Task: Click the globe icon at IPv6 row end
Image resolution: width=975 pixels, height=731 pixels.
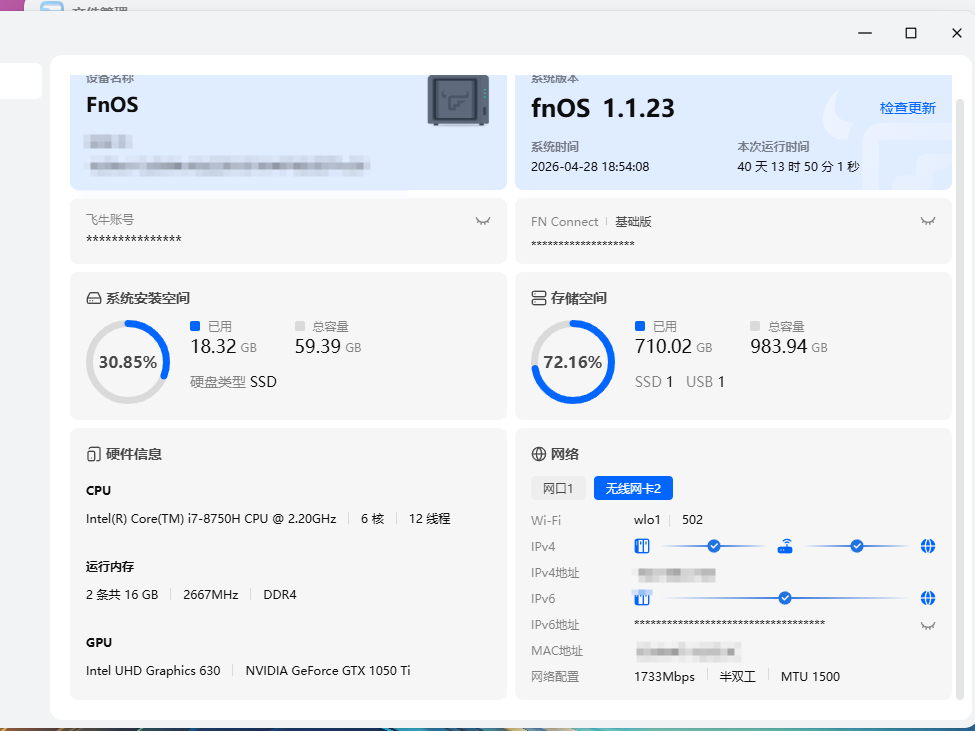Action: [x=928, y=598]
